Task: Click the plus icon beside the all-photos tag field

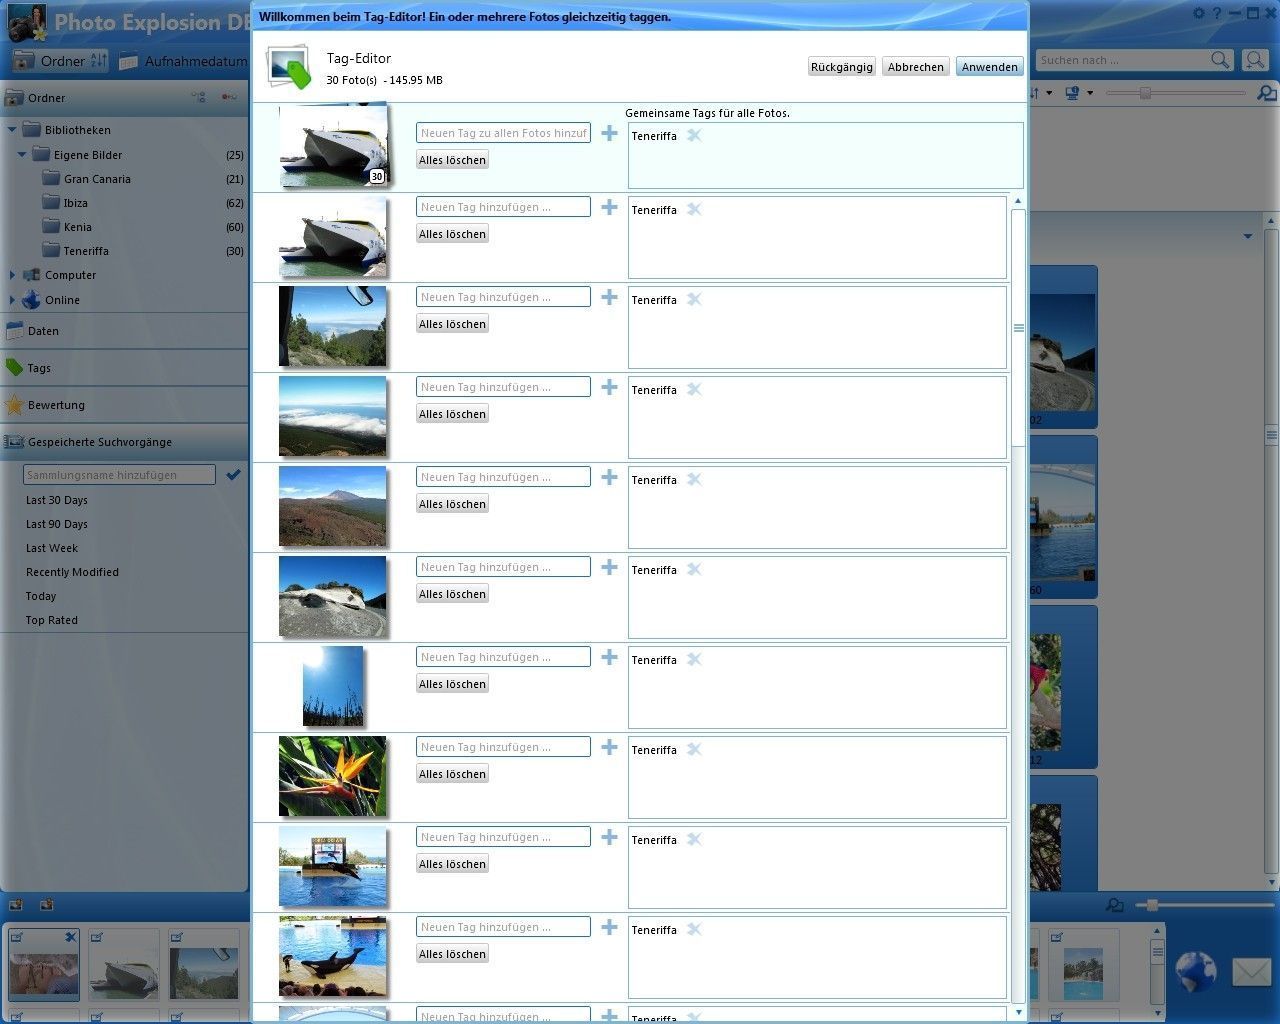Action: pos(609,133)
